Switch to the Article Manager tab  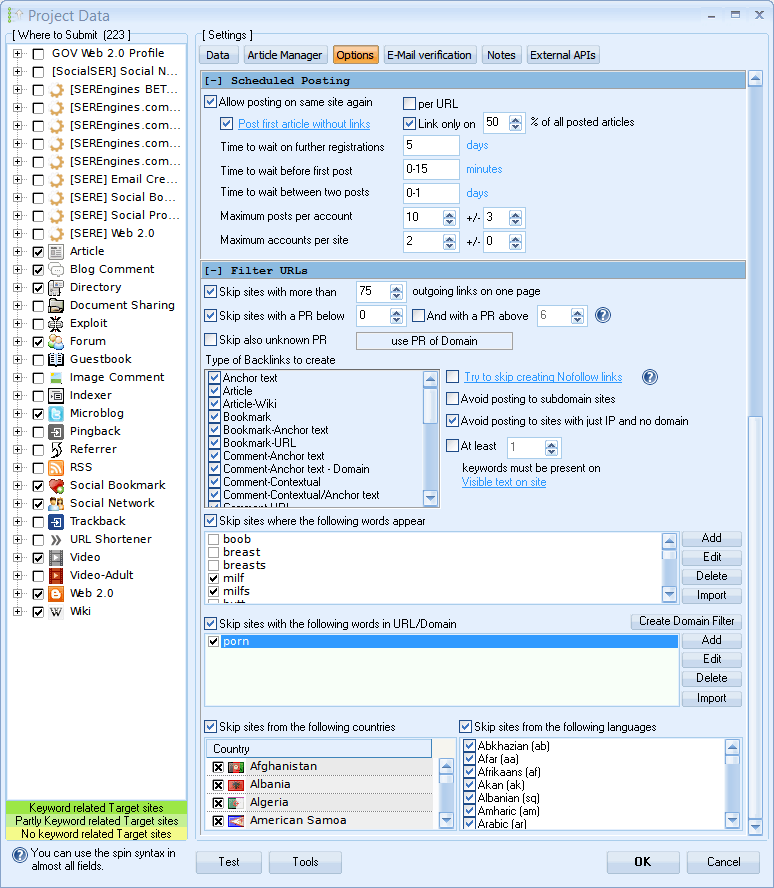[285, 55]
